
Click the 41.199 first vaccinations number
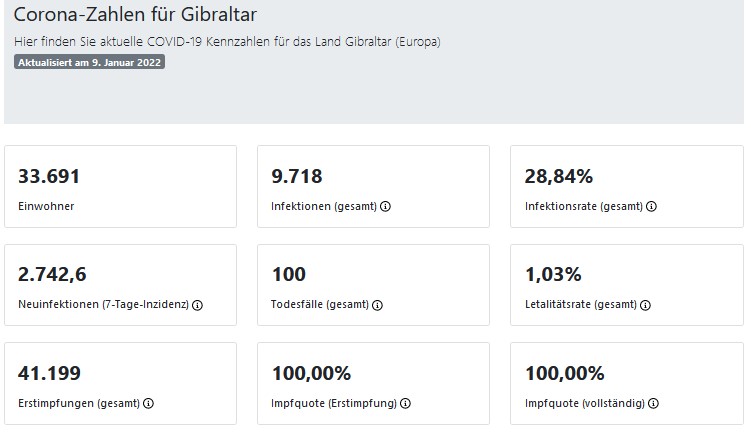tap(50, 373)
